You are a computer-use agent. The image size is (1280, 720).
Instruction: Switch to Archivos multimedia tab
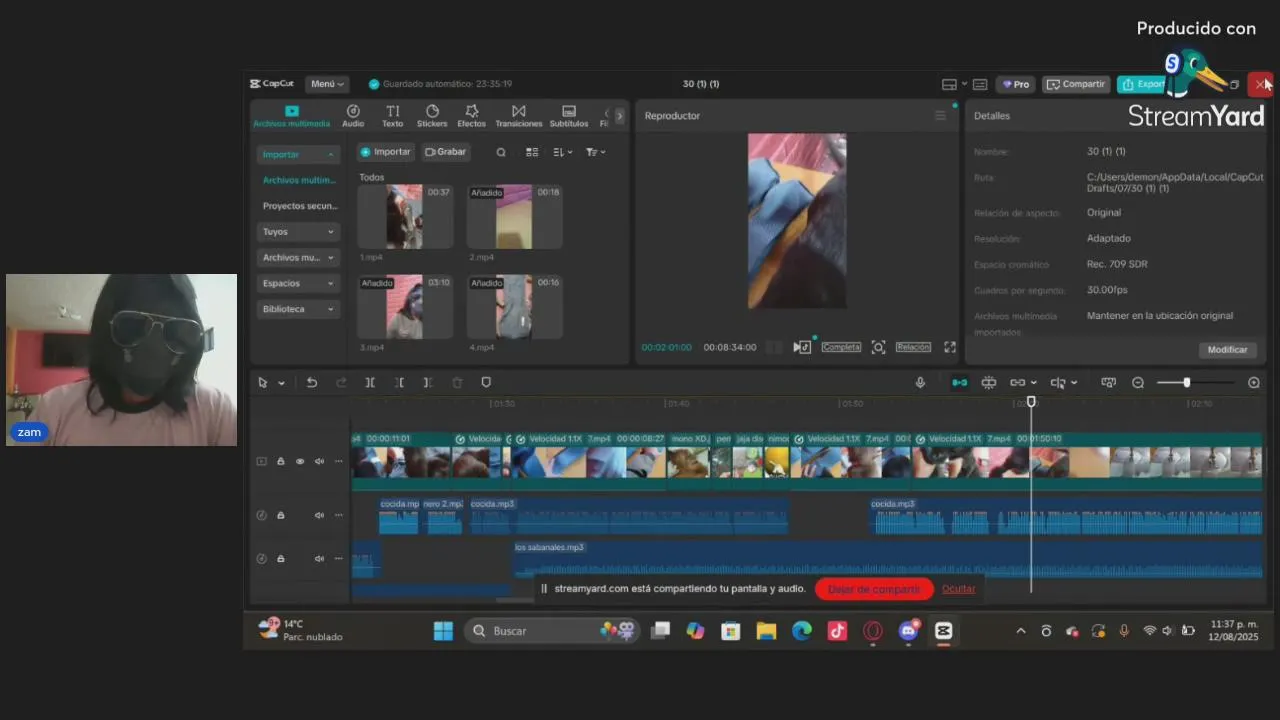[291, 116]
